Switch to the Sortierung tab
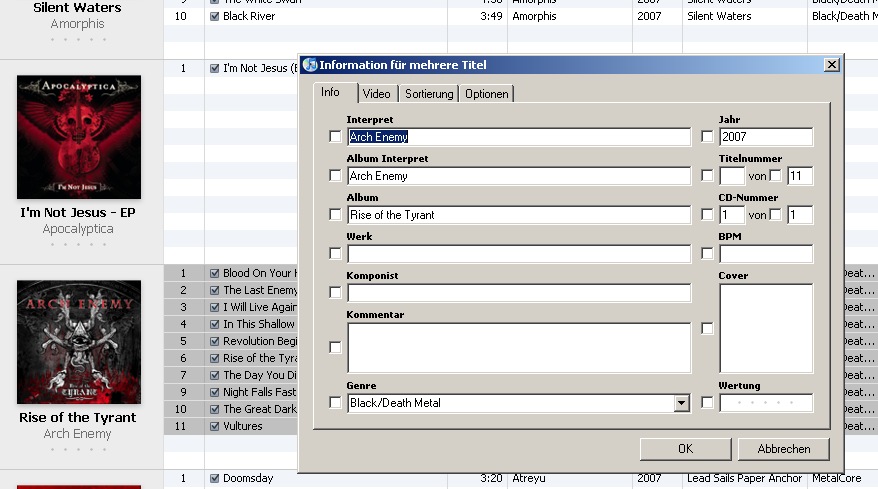 tap(429, 94)
